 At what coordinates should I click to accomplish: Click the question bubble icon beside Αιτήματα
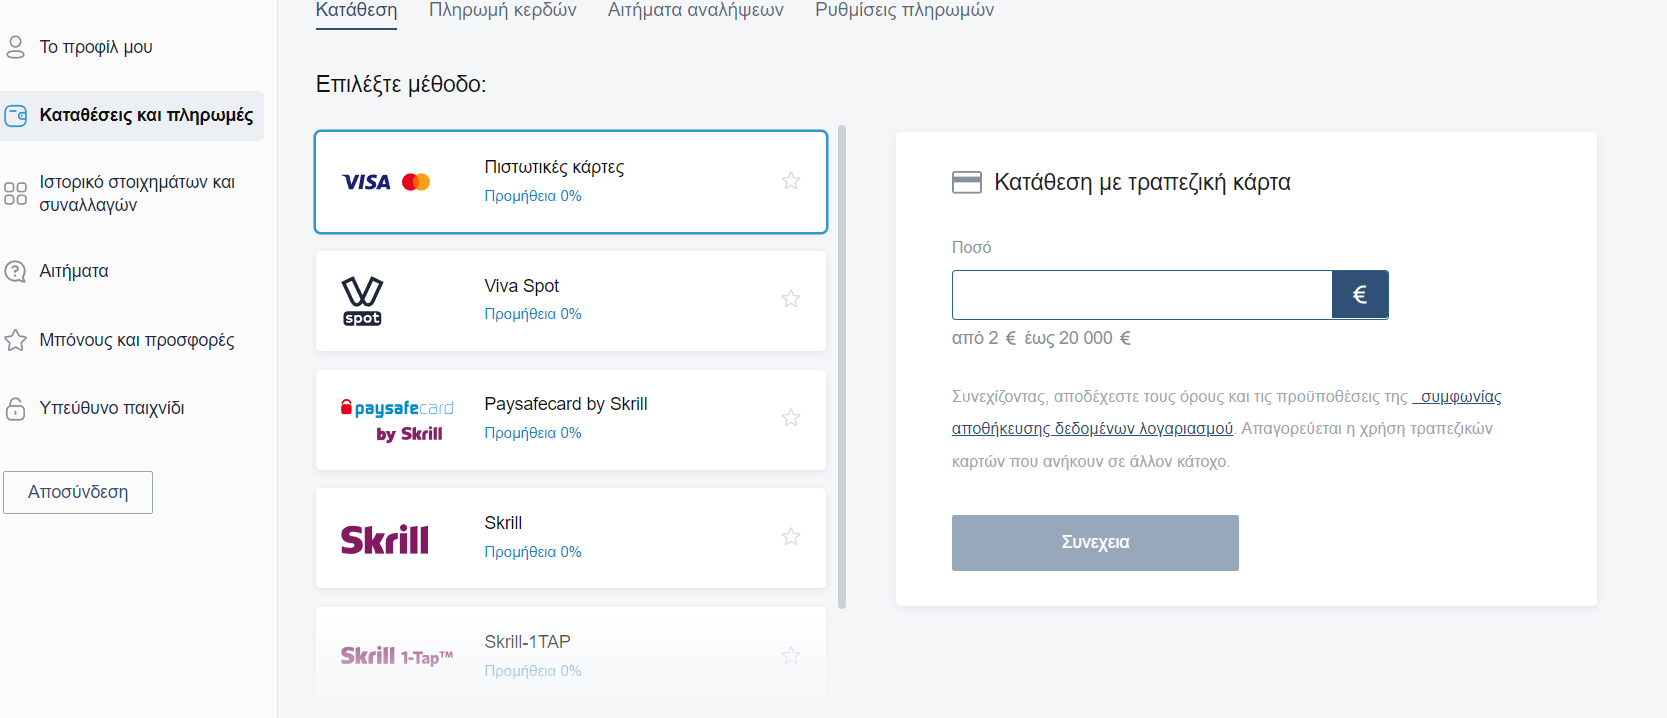15,271
